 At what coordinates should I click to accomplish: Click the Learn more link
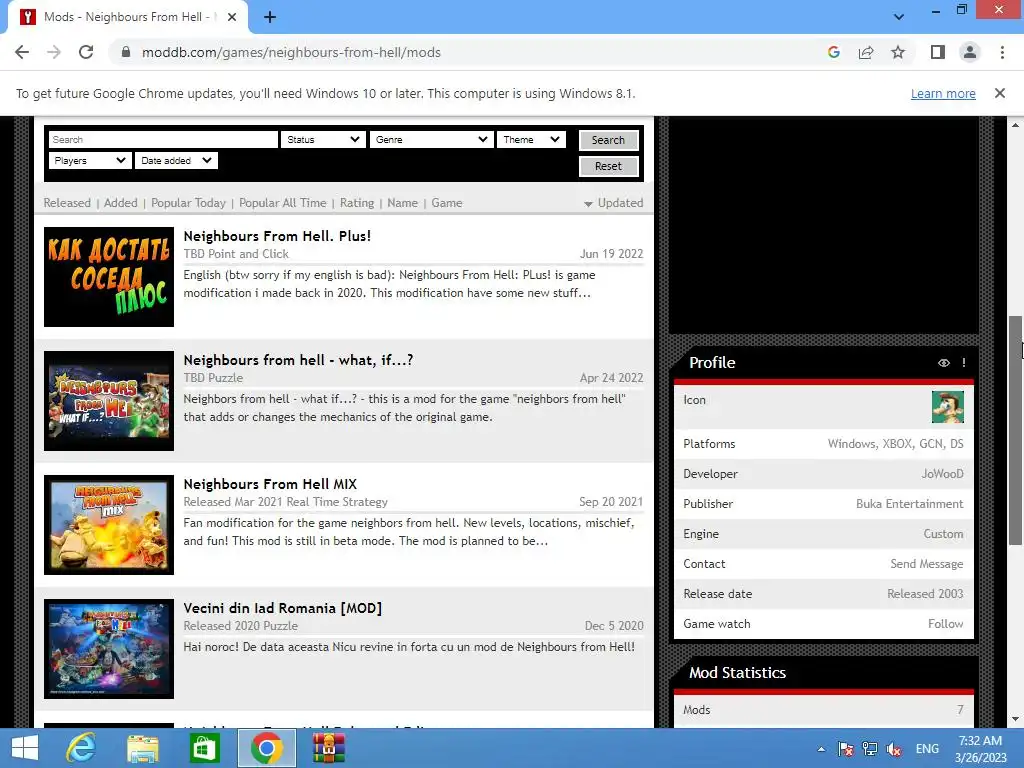coord(943,93)
